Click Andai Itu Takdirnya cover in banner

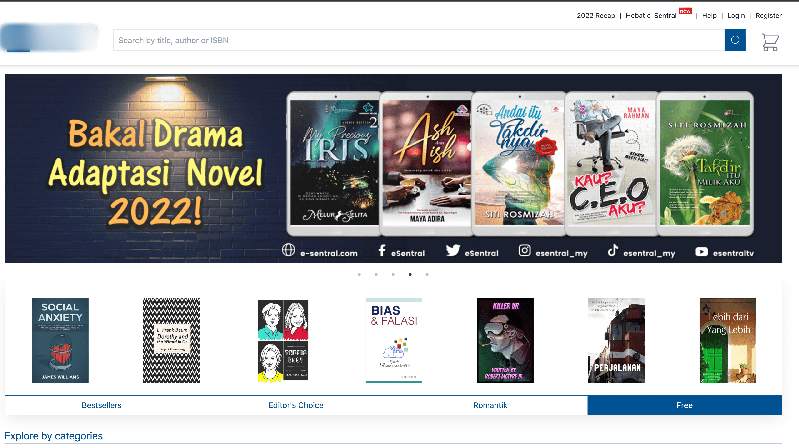(x=519, y=163)
